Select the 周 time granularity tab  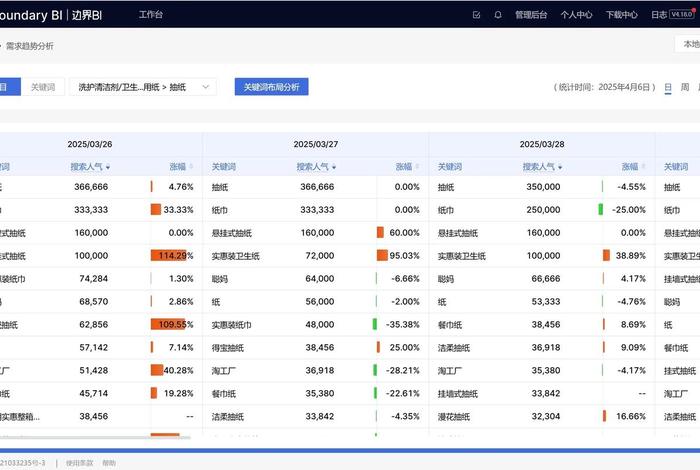tap(685, 87)
